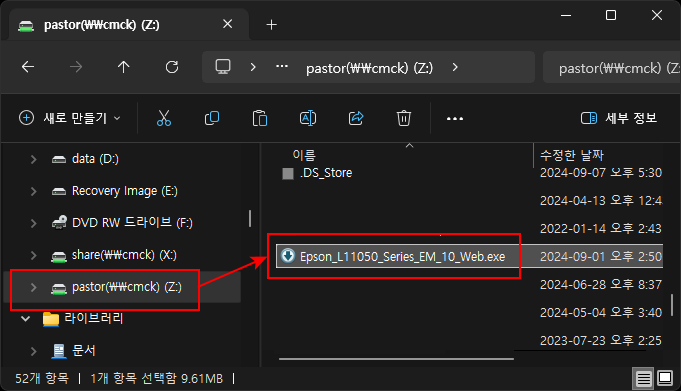This screenshot has height=391, width=681.
Task: Click the This PC monitor icon
Action: coord(223,67)
